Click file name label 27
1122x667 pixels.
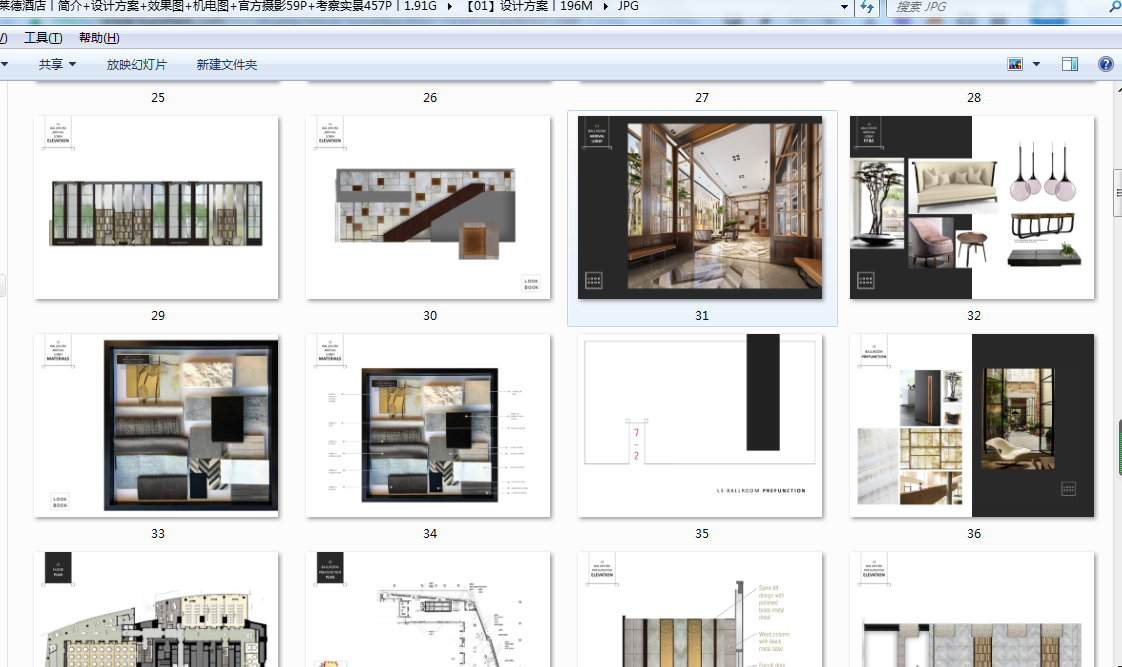pos(702,97)
